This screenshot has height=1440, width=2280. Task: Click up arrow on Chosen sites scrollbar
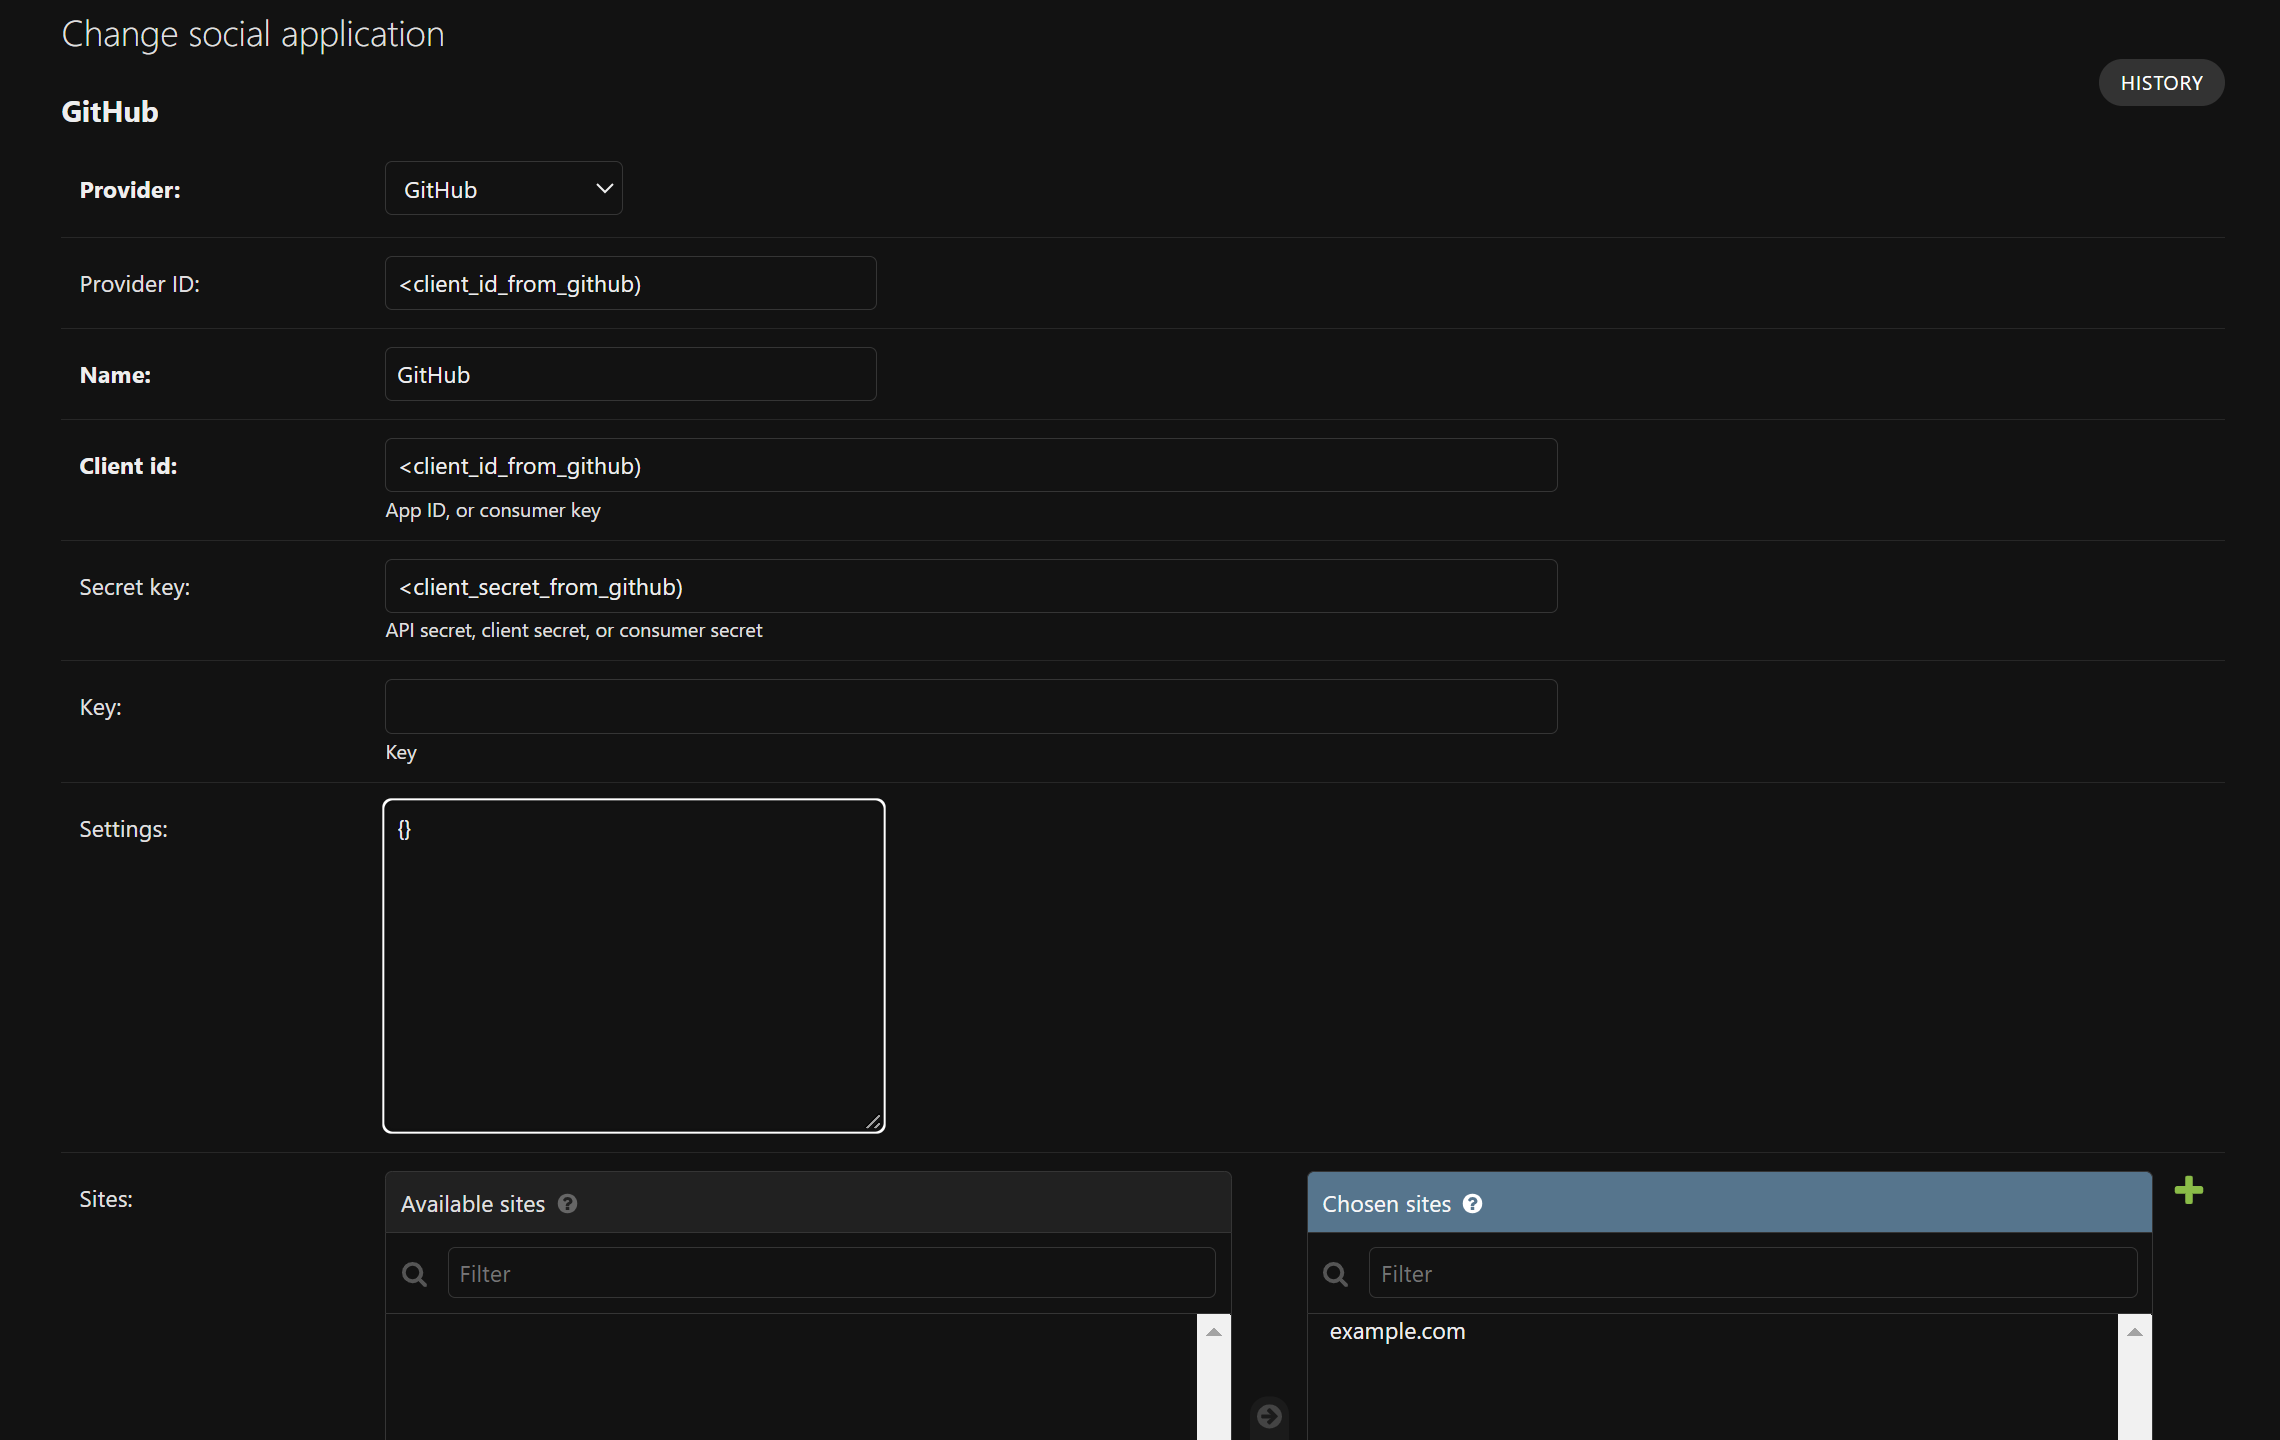[x=2134, y=1332]
